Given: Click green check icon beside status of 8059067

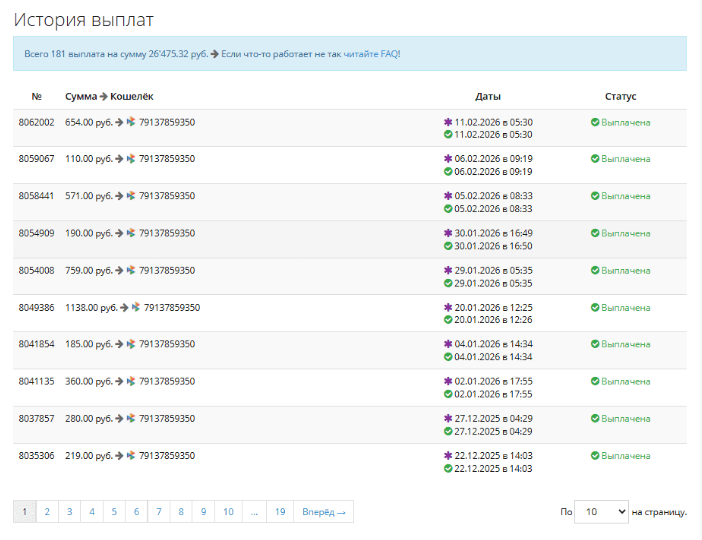Looking at the screenshot, I should [x=595, y=159].
